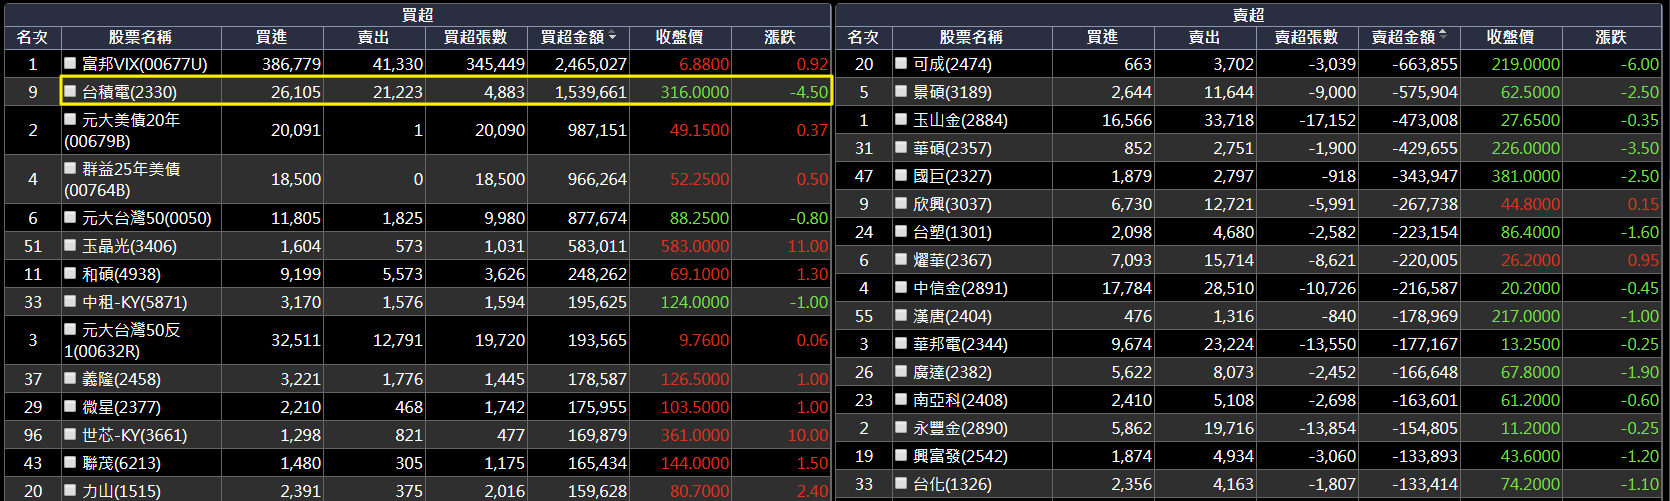
Task: Check the box beside 元大美債20年
Action: [70, 119]
